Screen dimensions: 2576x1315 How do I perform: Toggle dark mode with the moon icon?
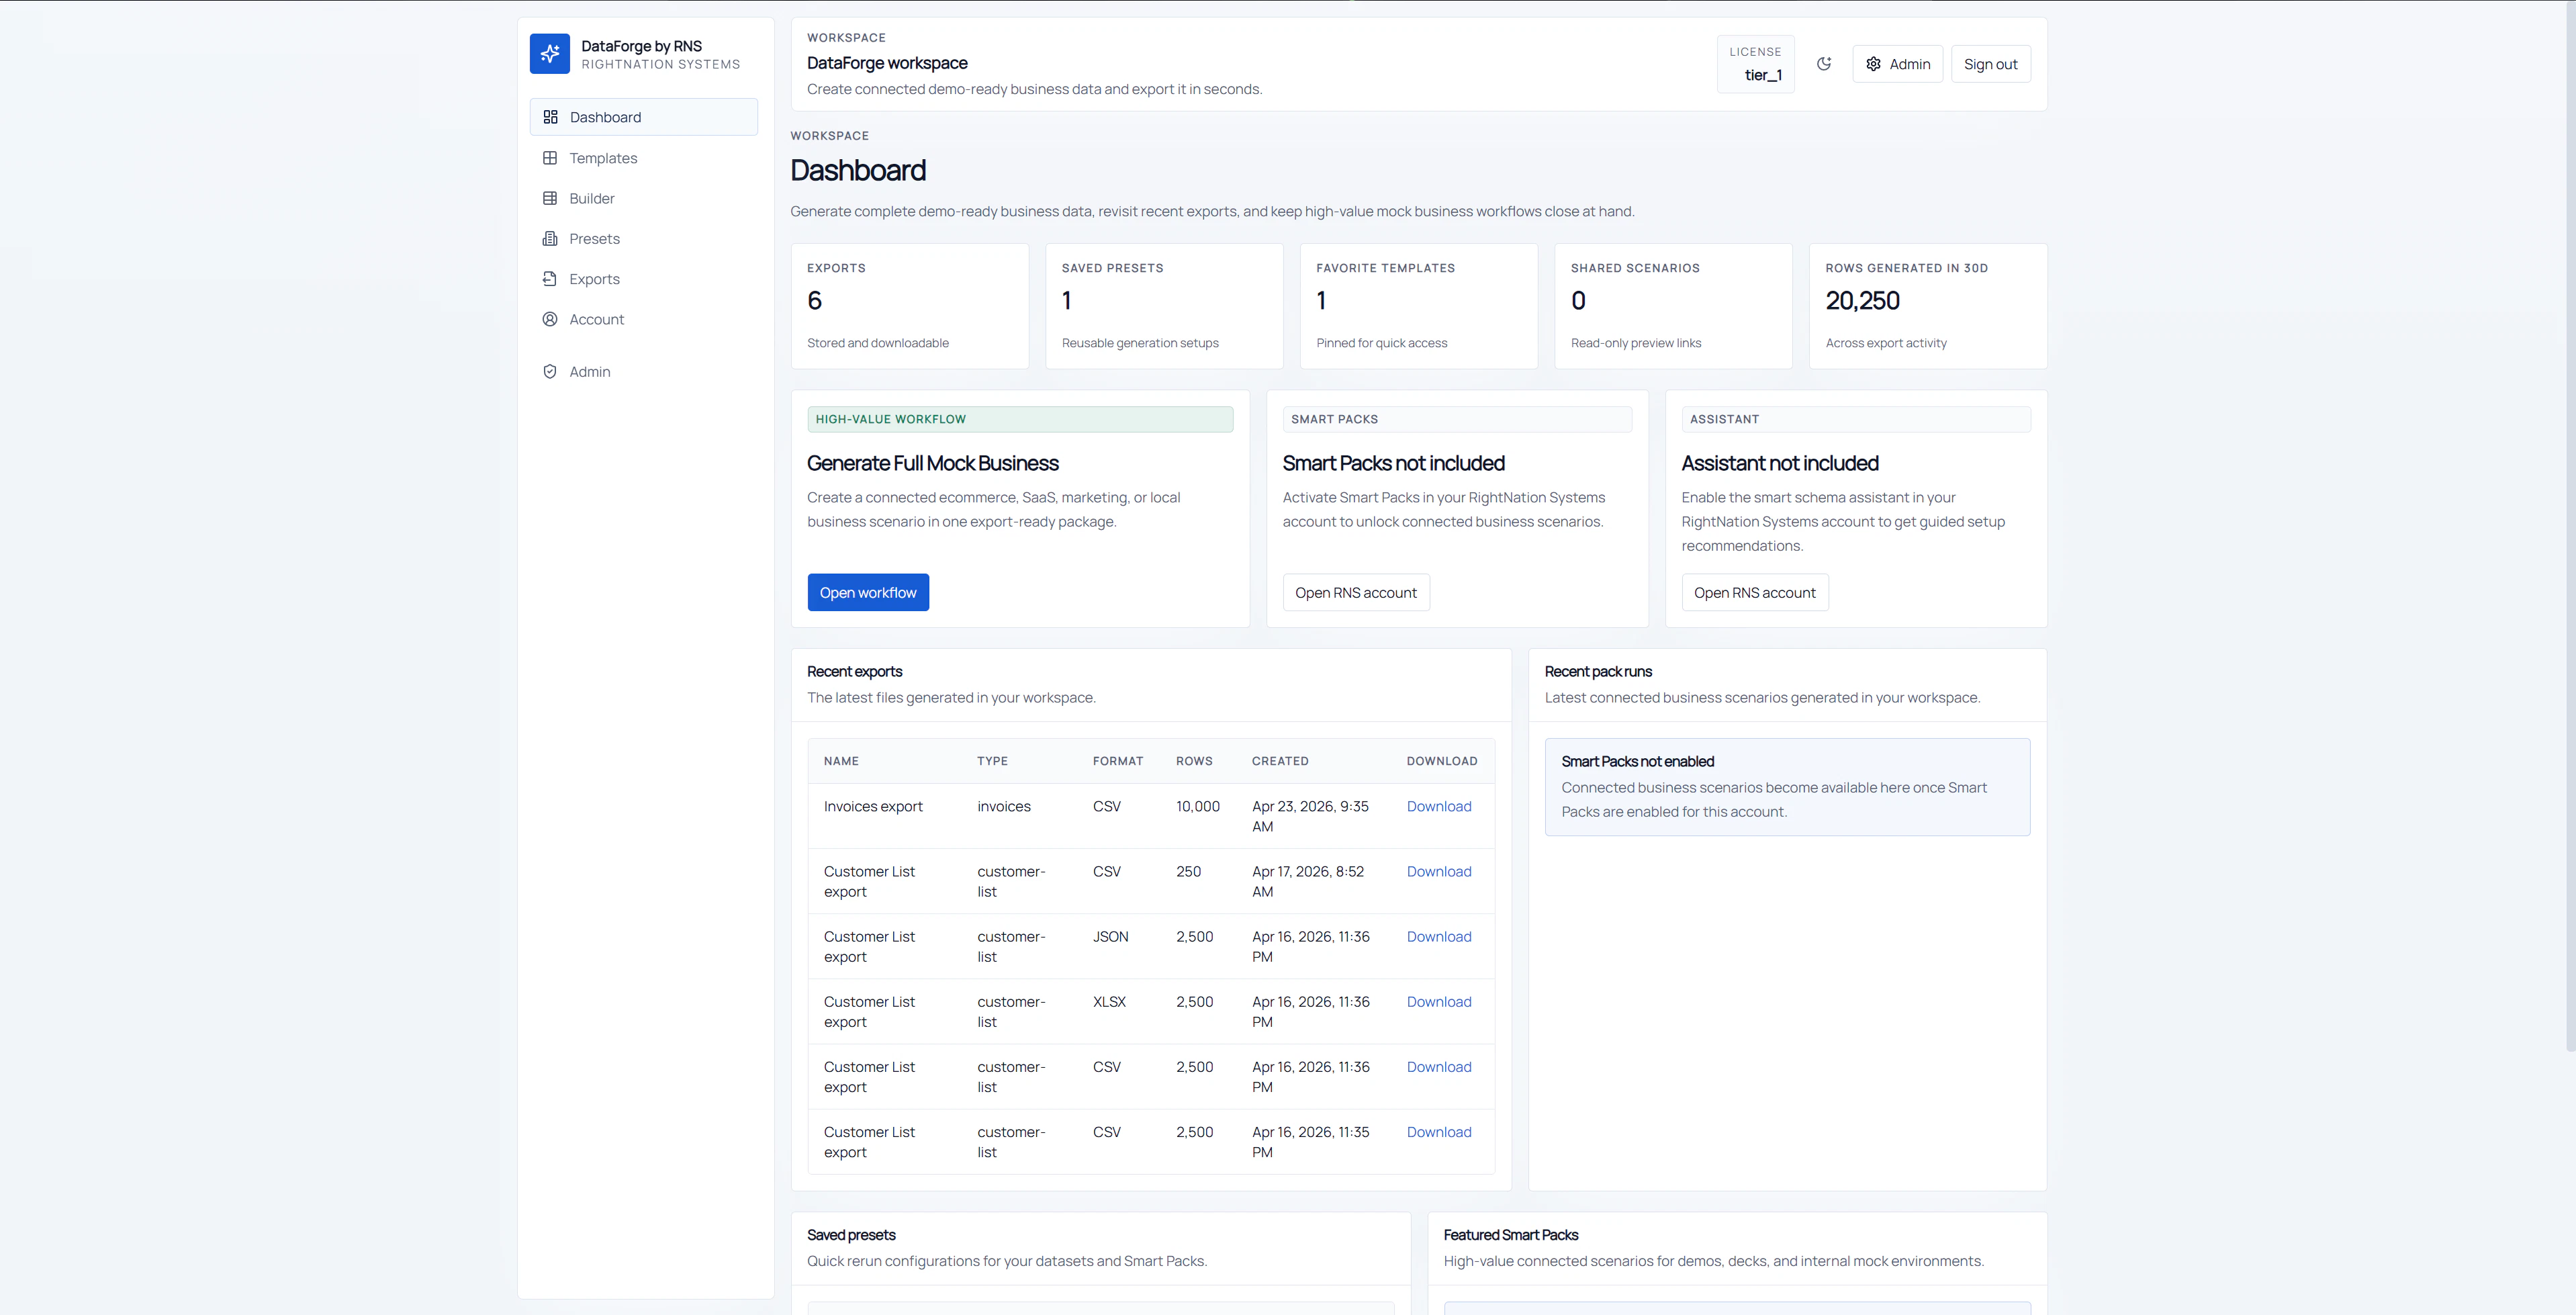tap(1824, 64)
